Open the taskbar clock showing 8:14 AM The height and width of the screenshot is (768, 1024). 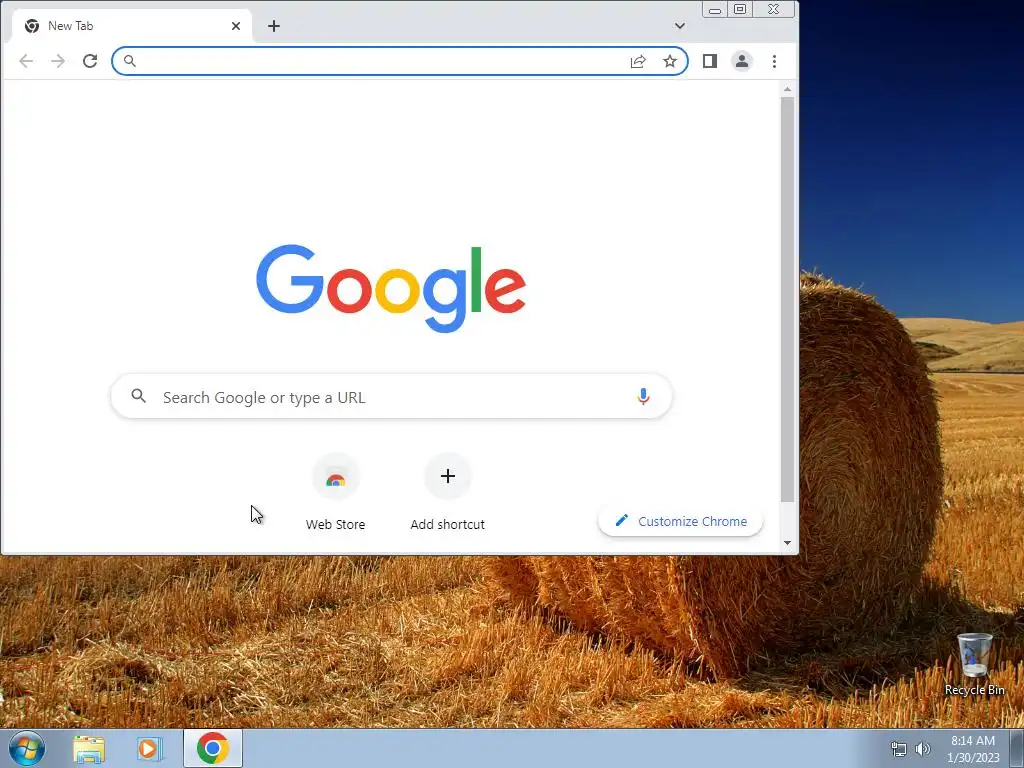tap(973, 749)
